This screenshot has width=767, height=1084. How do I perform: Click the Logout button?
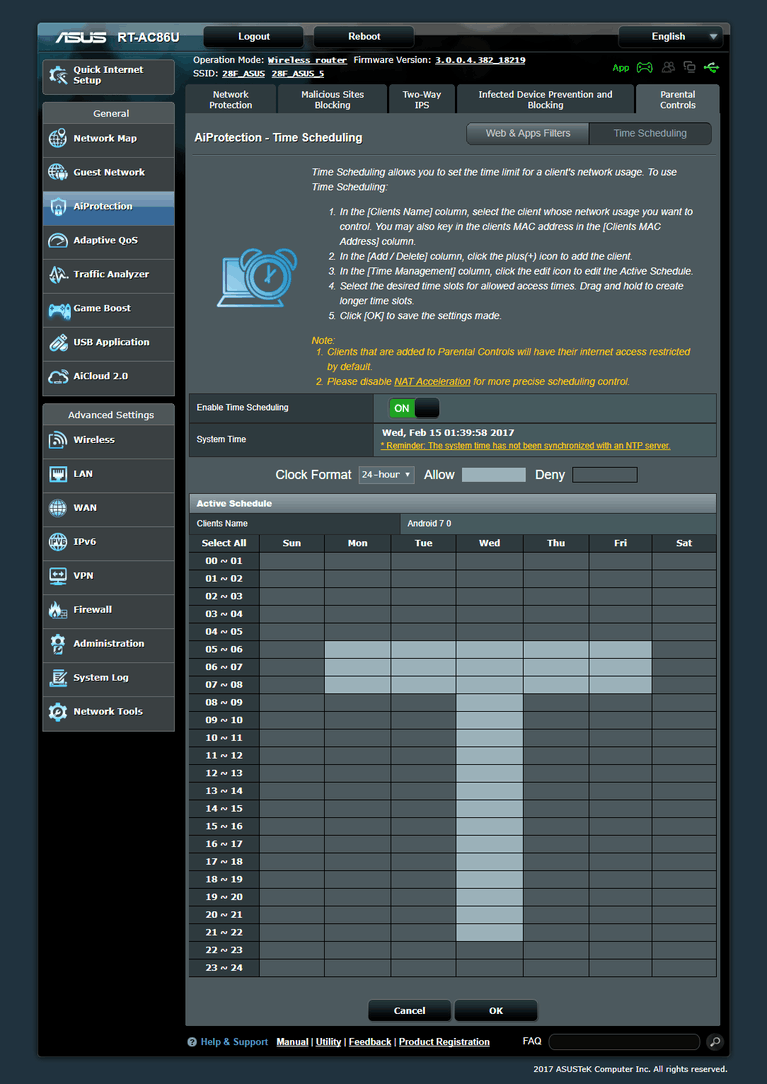[x=254, y=37]
